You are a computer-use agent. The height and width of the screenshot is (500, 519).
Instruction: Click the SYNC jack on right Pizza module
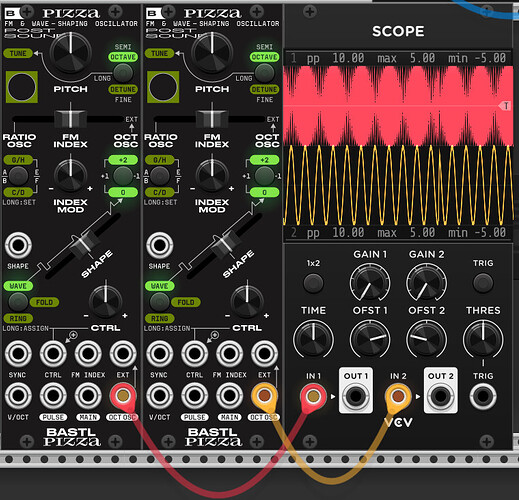[x=160, y=354]
